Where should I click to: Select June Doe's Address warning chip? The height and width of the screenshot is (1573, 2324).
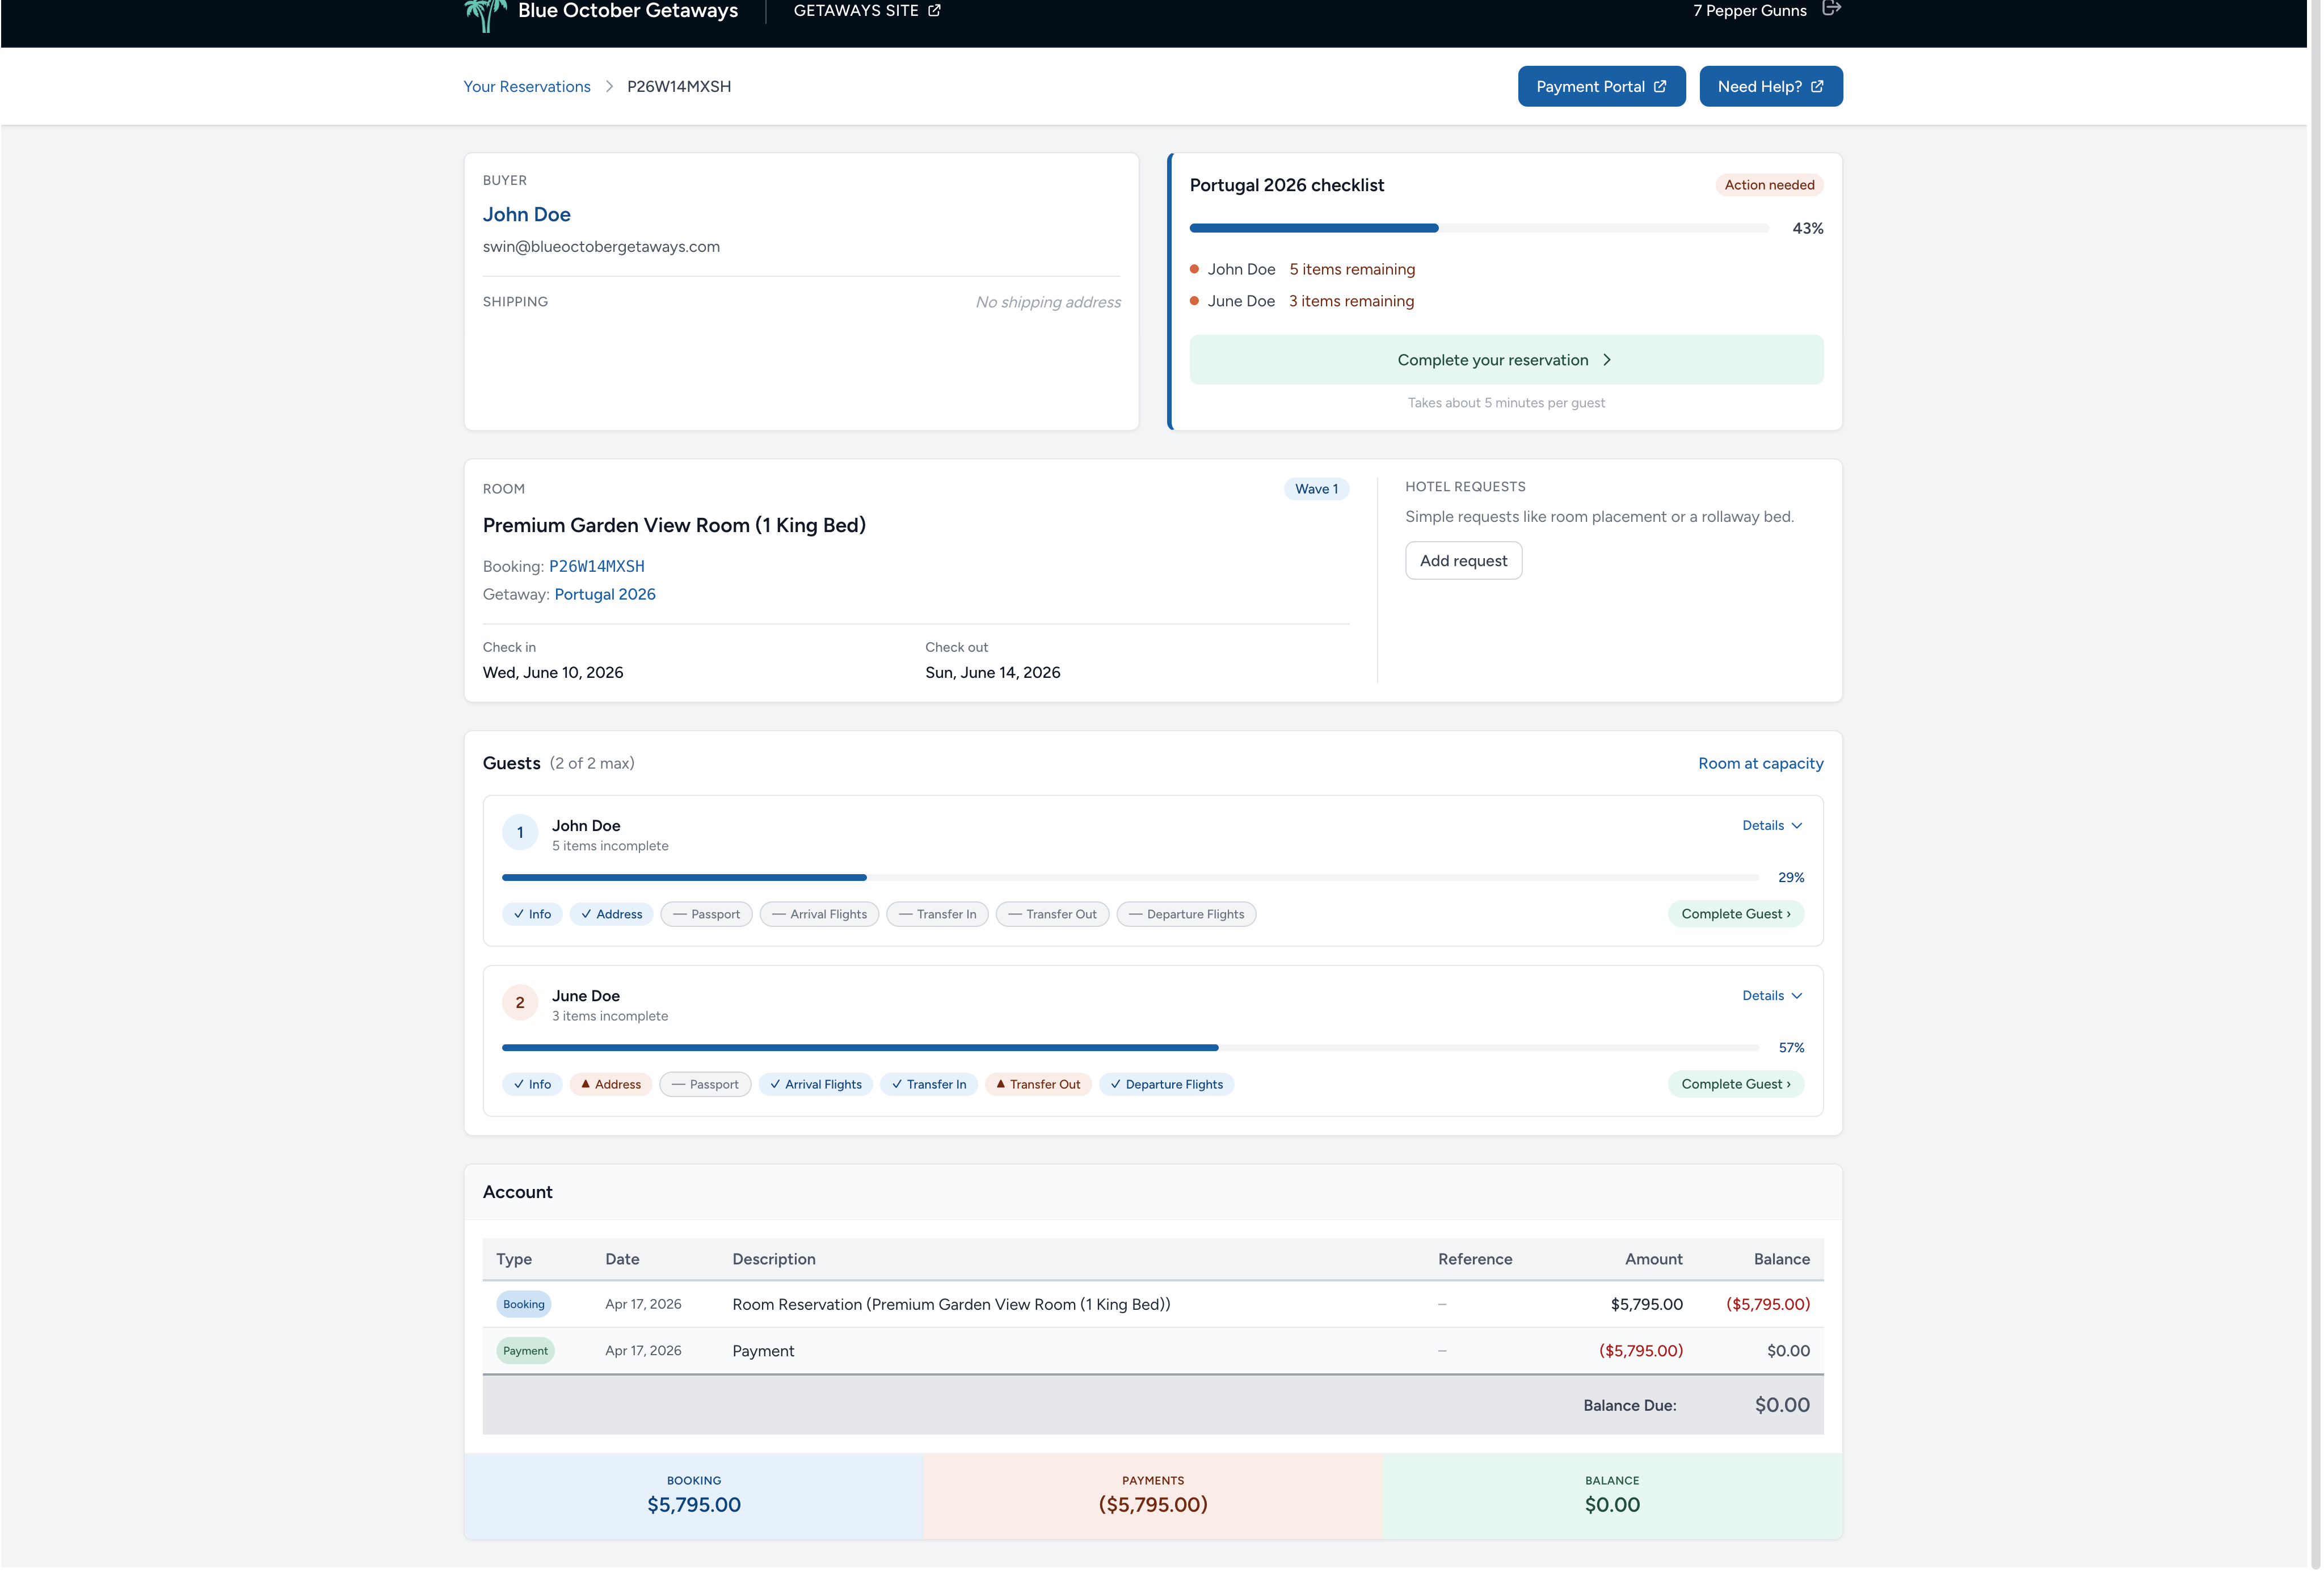[x=611, y=1084]
